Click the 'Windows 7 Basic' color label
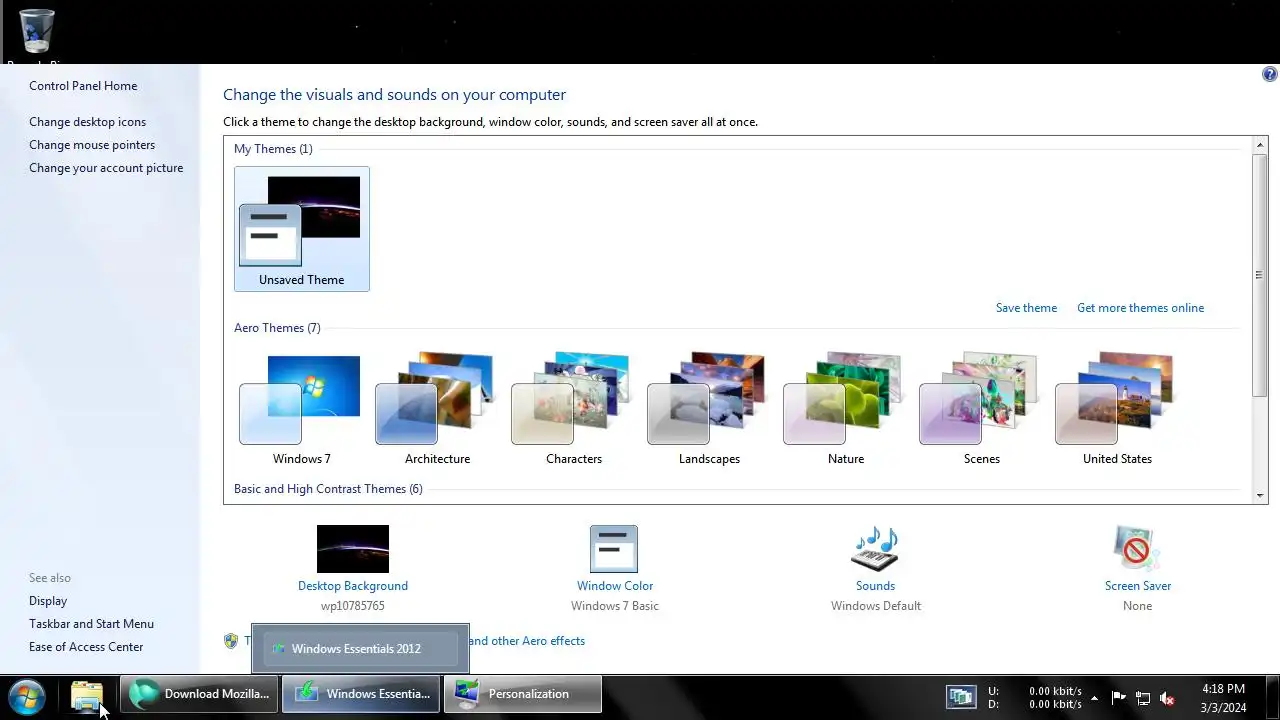 click(615, 606)
